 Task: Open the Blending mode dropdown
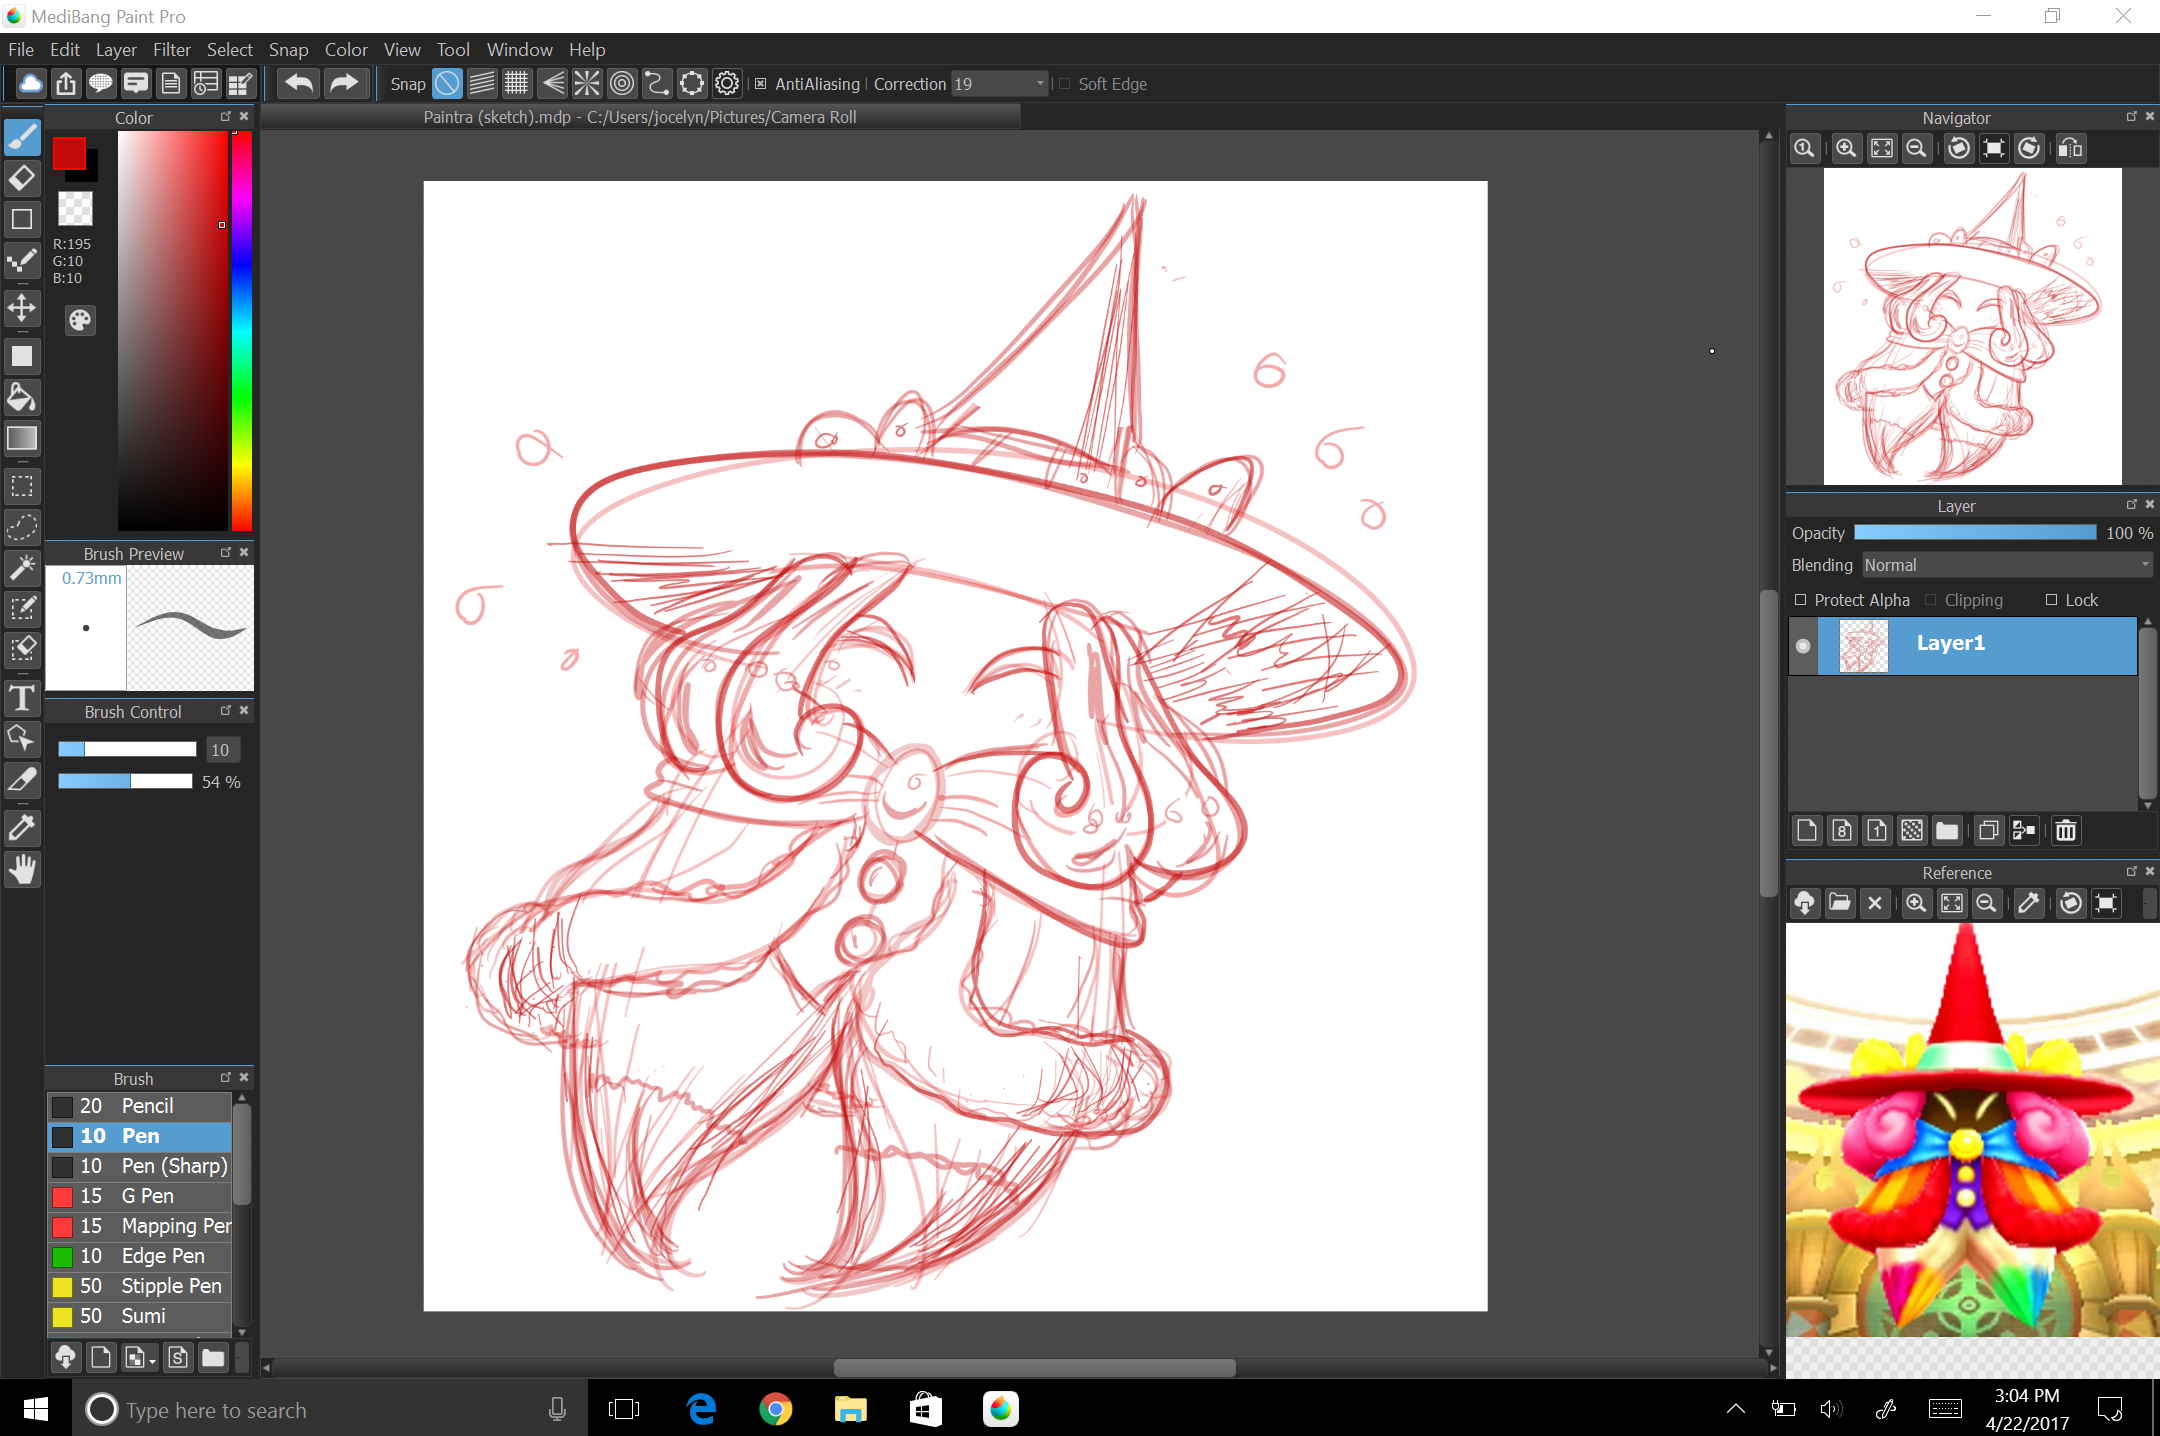pyautogui.click(x=2007, y=565)
